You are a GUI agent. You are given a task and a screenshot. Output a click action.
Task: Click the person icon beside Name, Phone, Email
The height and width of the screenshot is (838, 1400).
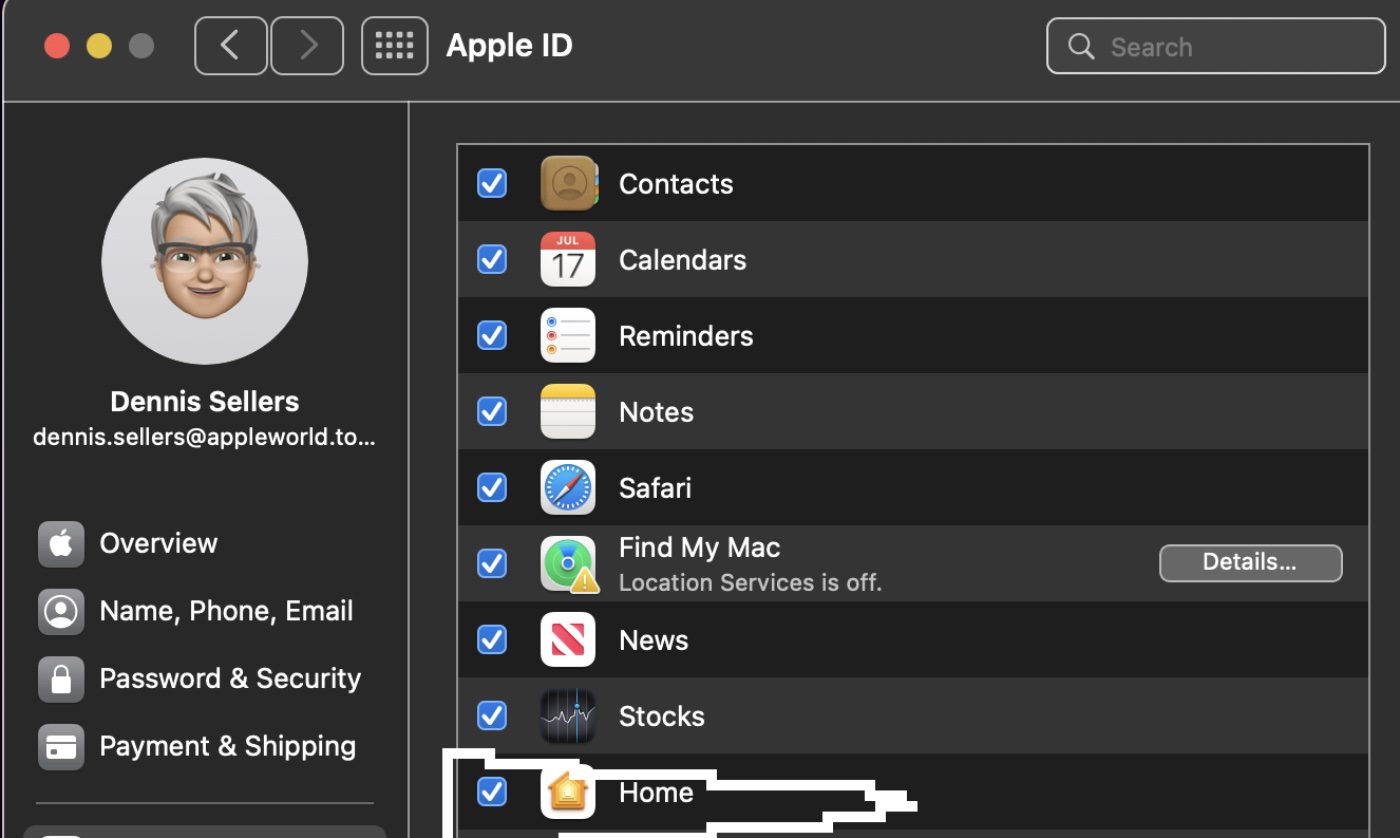coord(61,611)
